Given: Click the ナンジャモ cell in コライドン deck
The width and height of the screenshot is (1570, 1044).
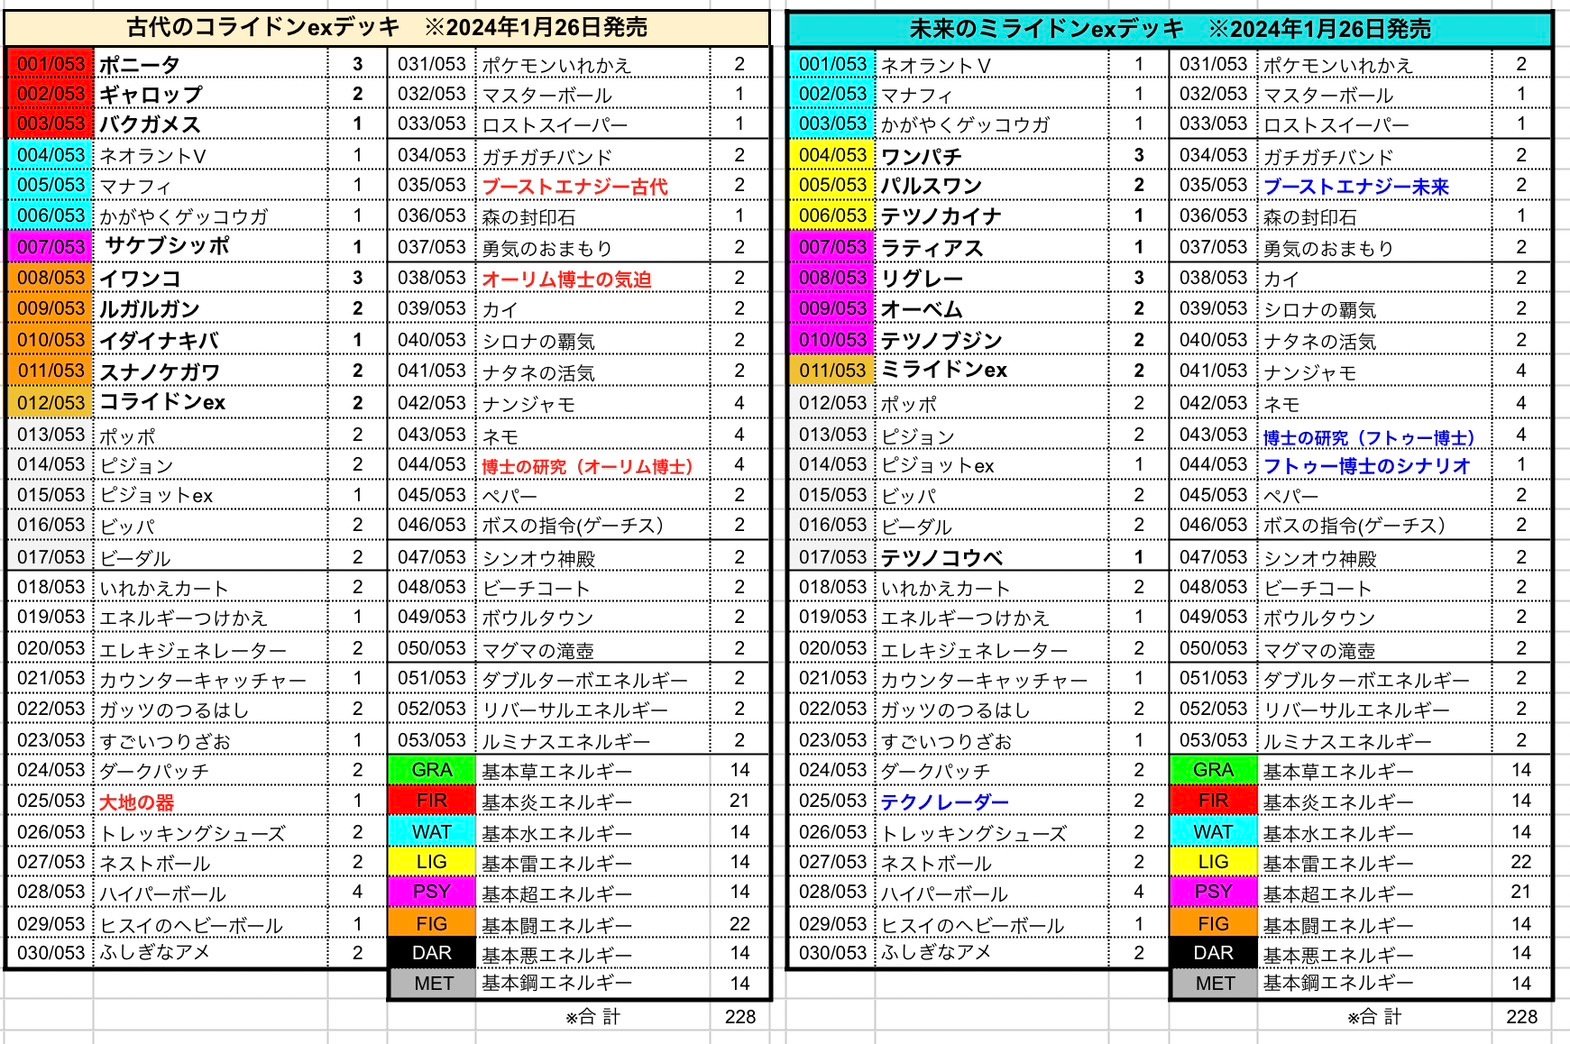Looking at the screenshot, I should pyautogui.click(x=593, y=404).
